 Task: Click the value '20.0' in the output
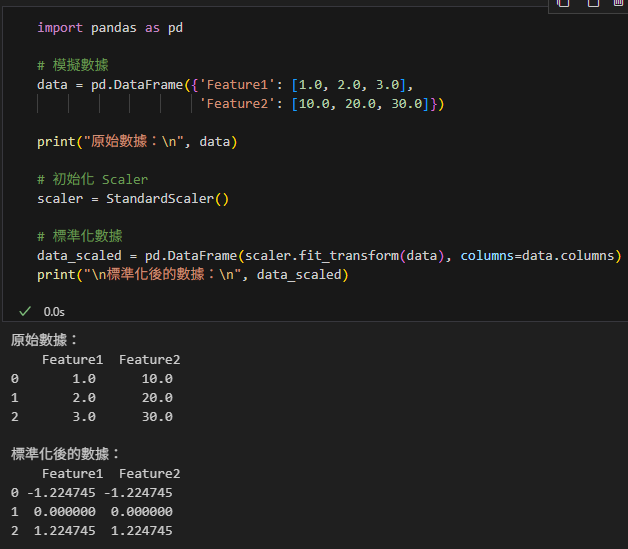point(157,398)
